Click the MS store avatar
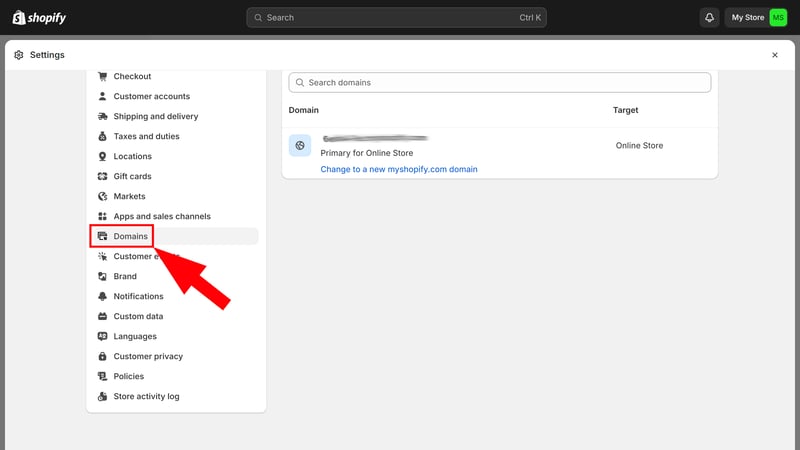800x450 pixels. tap(778, 17)
